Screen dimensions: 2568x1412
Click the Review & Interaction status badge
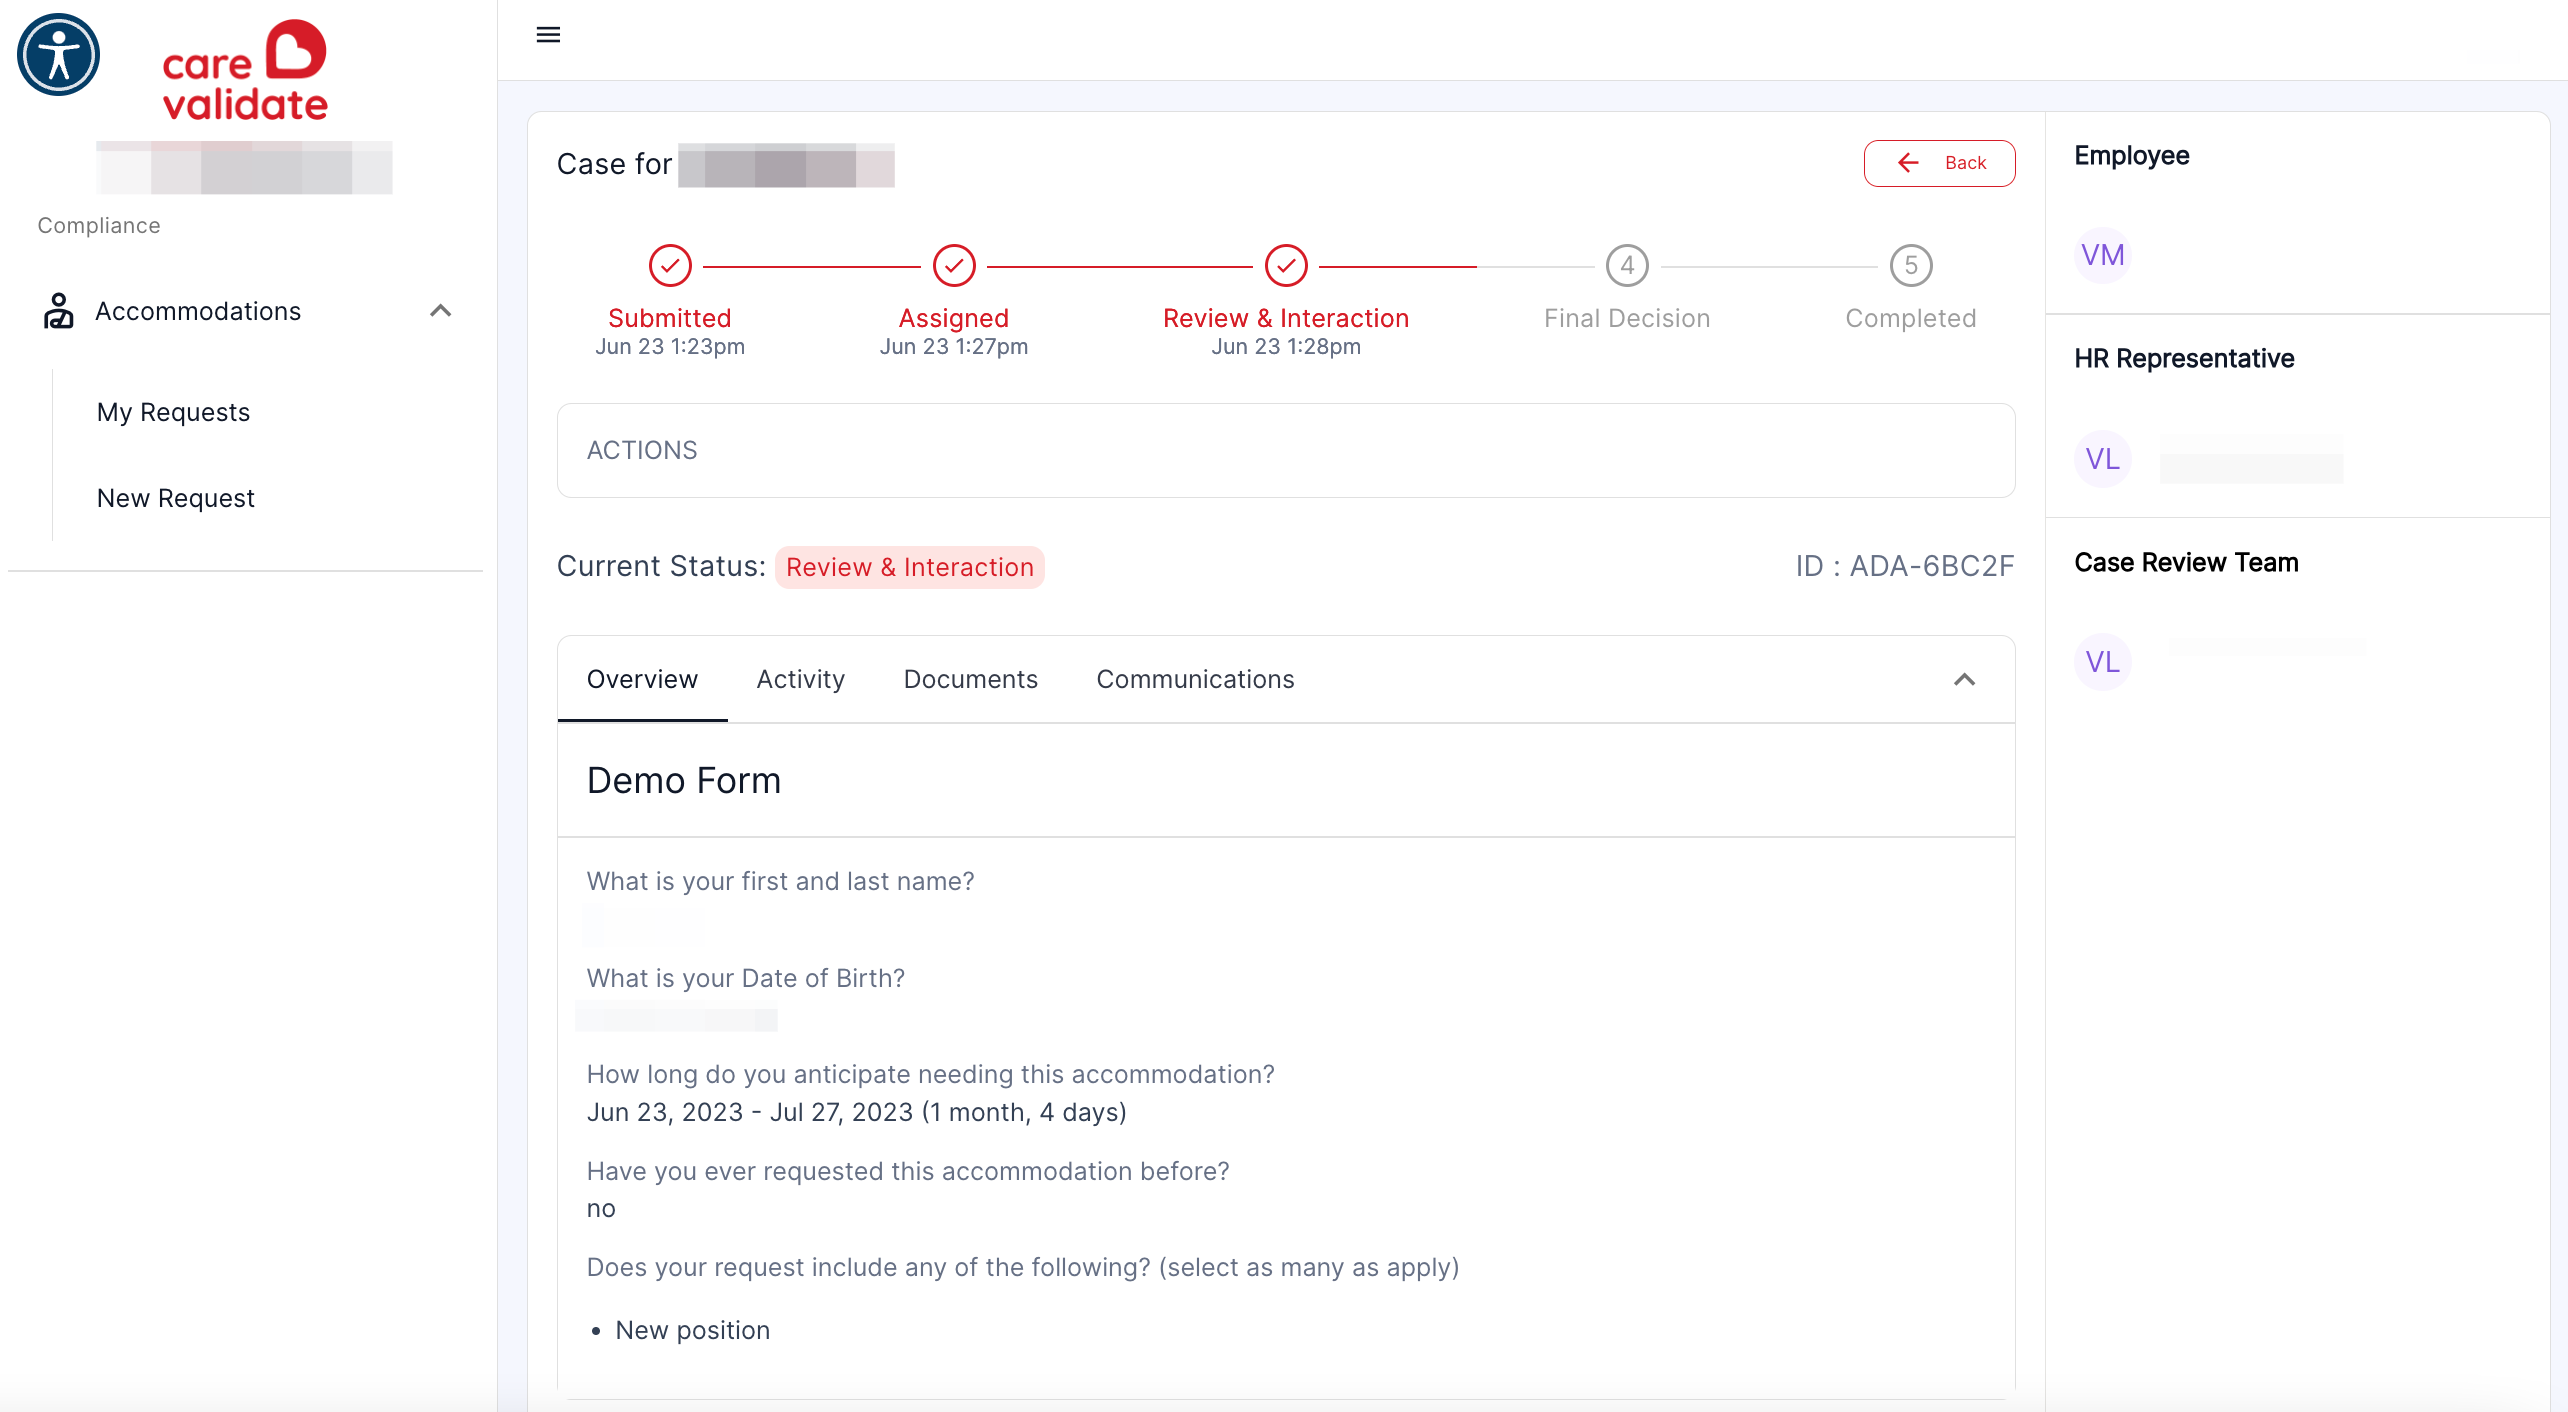pos(909,567)
